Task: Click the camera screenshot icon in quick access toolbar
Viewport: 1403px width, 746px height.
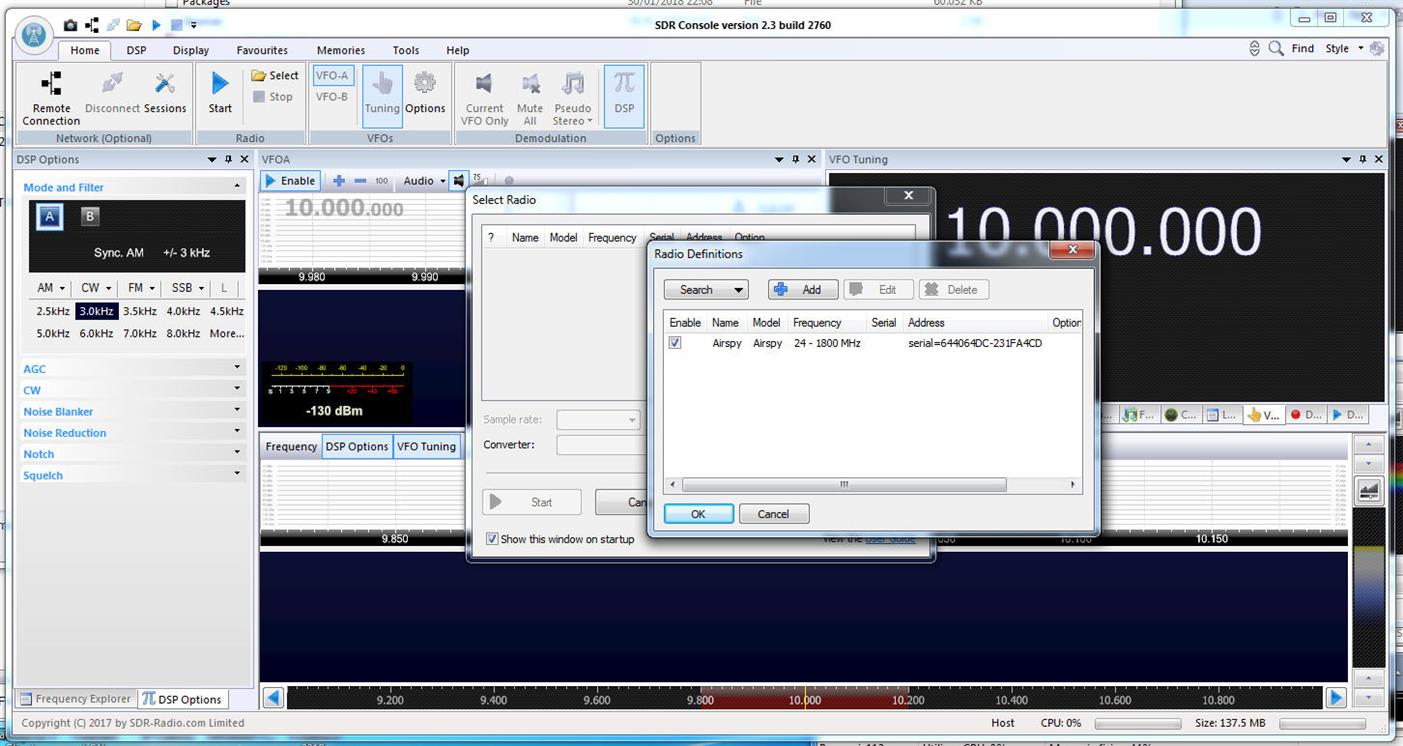Action: (70, 25)
